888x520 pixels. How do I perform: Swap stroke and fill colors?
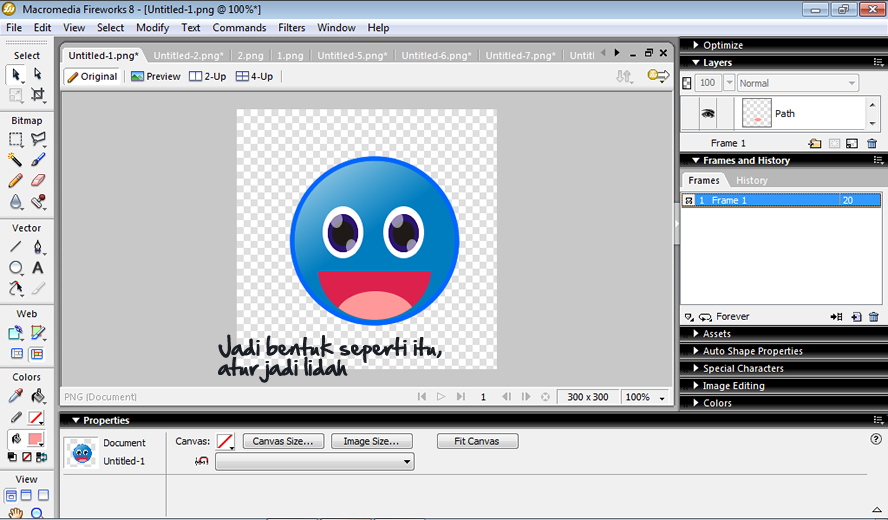point(41,457)
